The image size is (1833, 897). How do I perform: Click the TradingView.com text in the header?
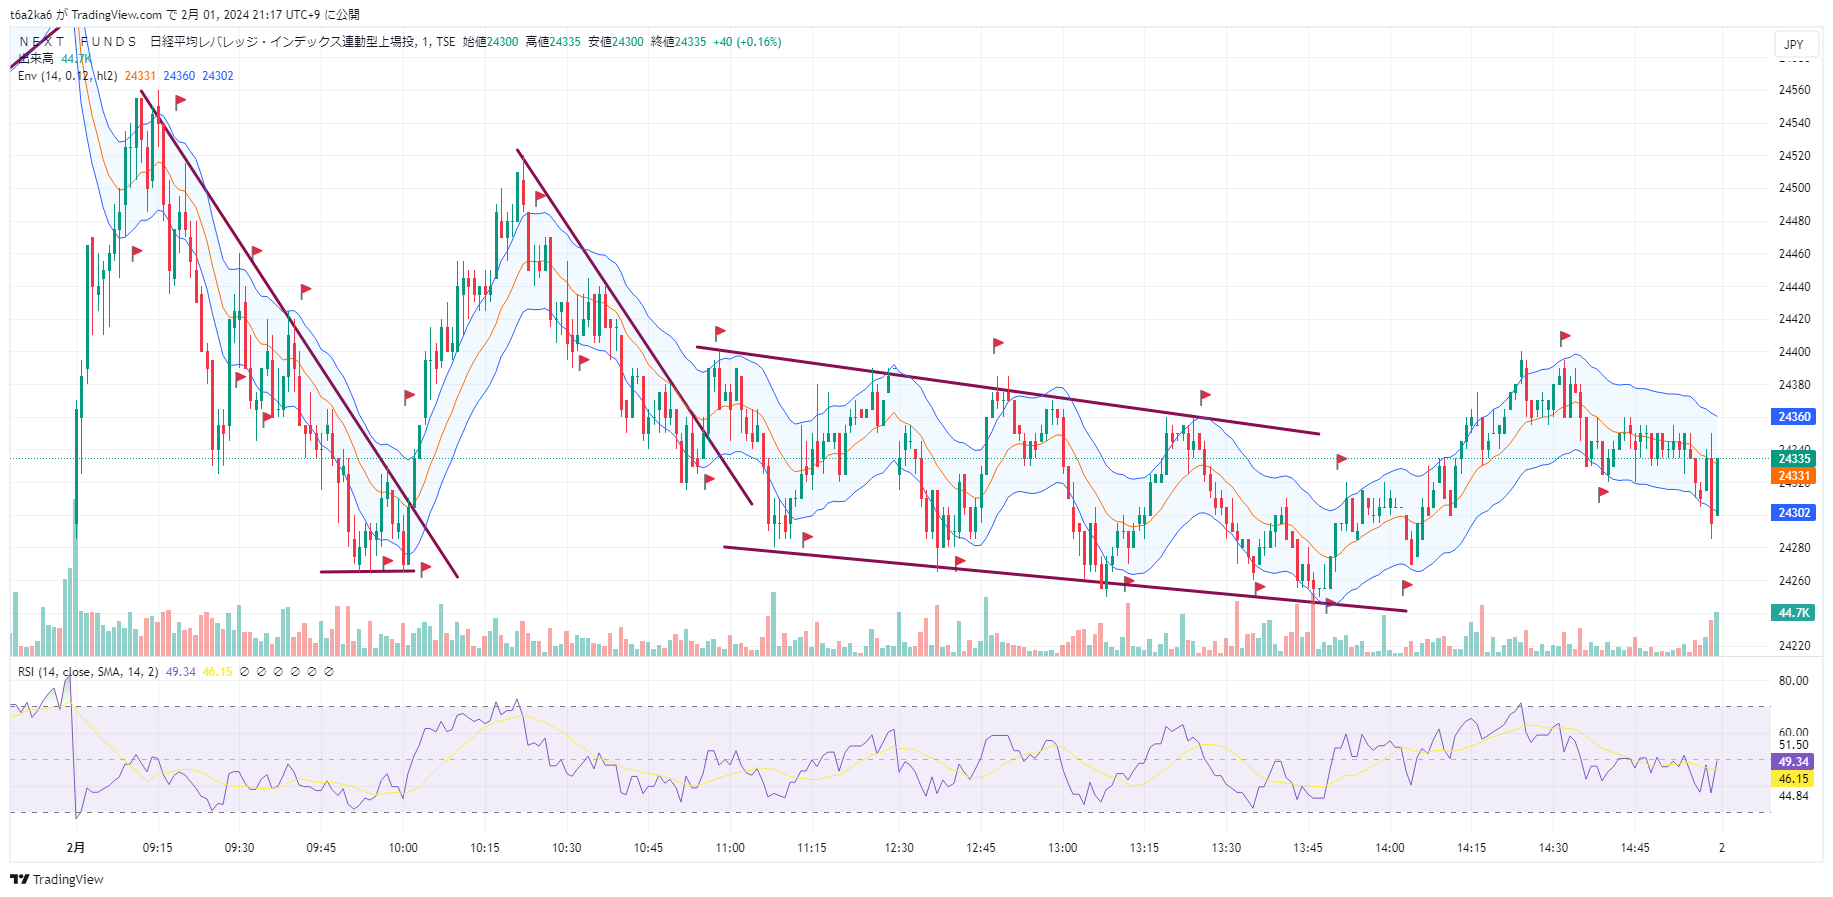pos(116,15)
